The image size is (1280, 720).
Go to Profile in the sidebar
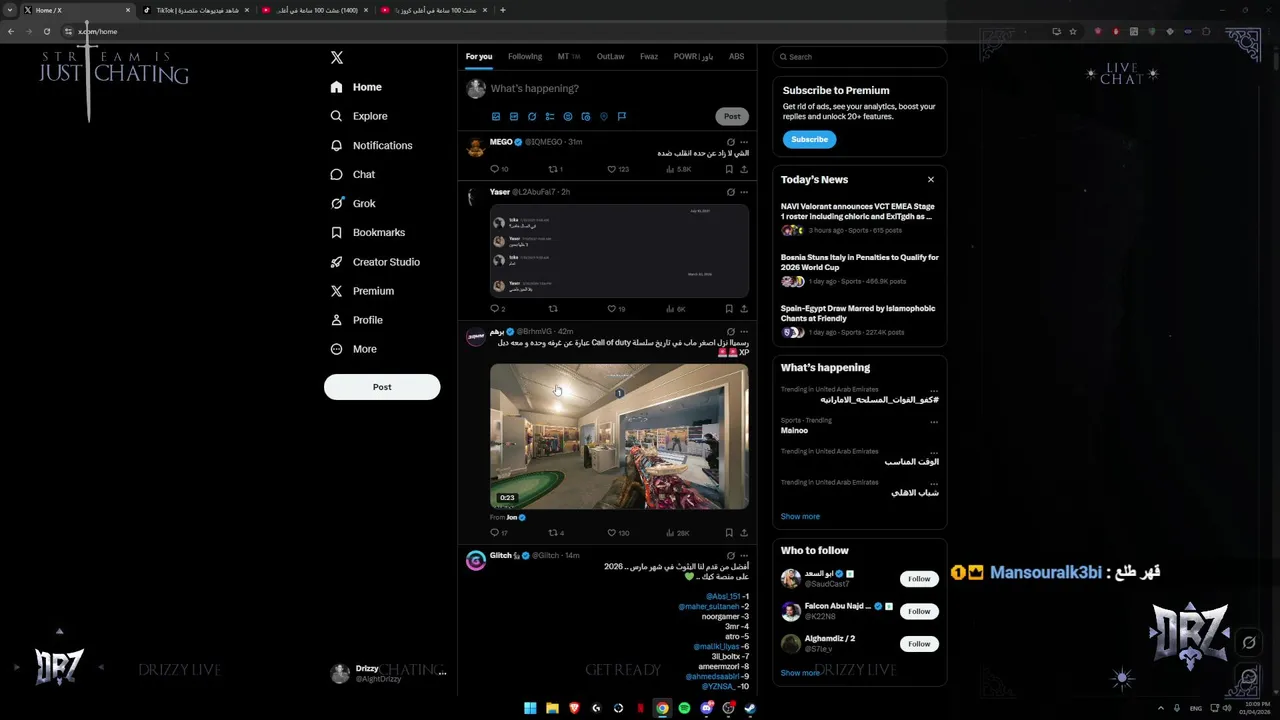pos(356,320)
